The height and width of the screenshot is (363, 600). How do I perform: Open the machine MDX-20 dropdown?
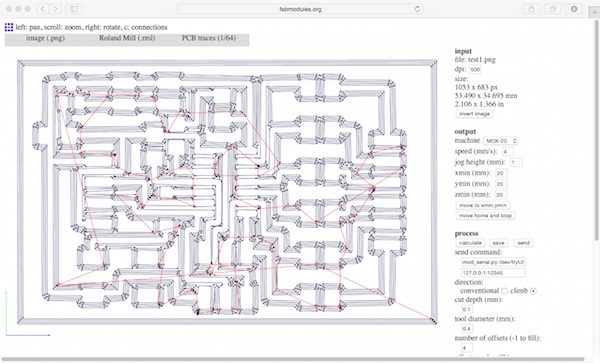501,141
